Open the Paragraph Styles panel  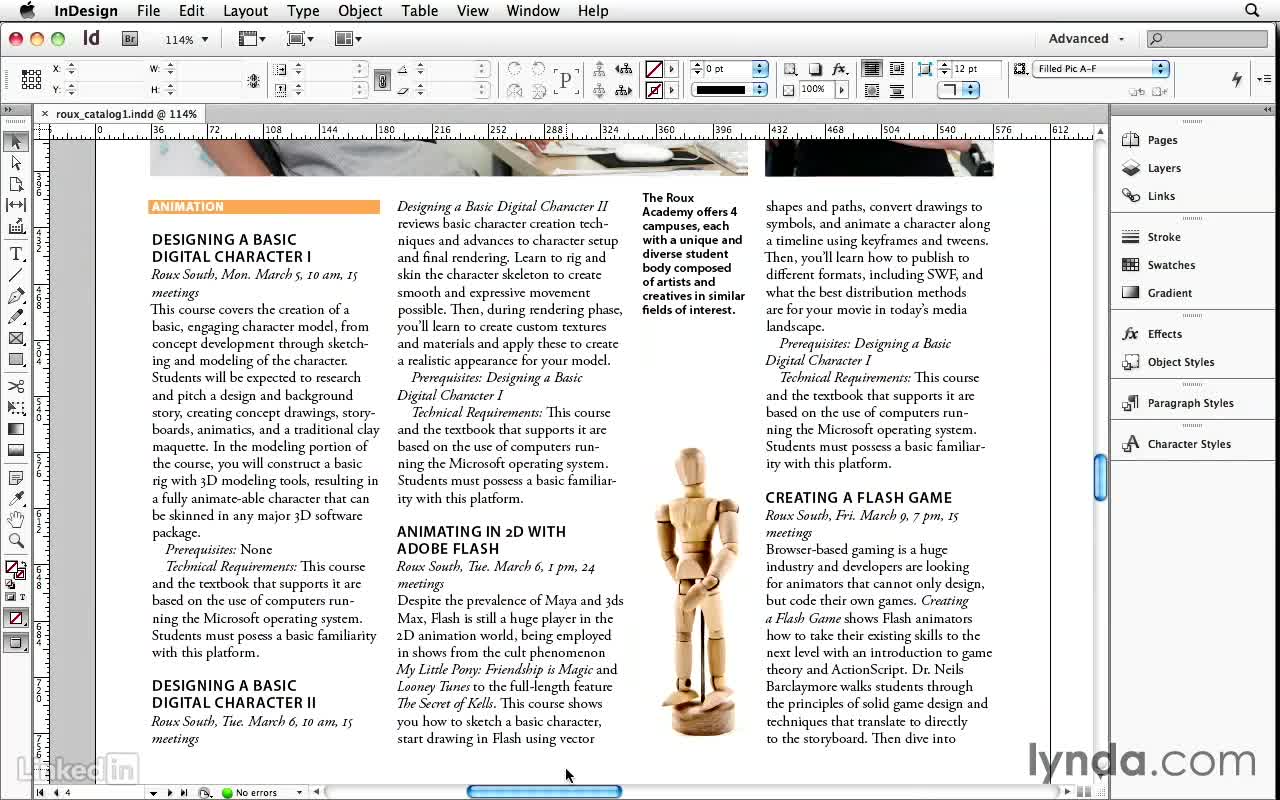point(1189,403)
